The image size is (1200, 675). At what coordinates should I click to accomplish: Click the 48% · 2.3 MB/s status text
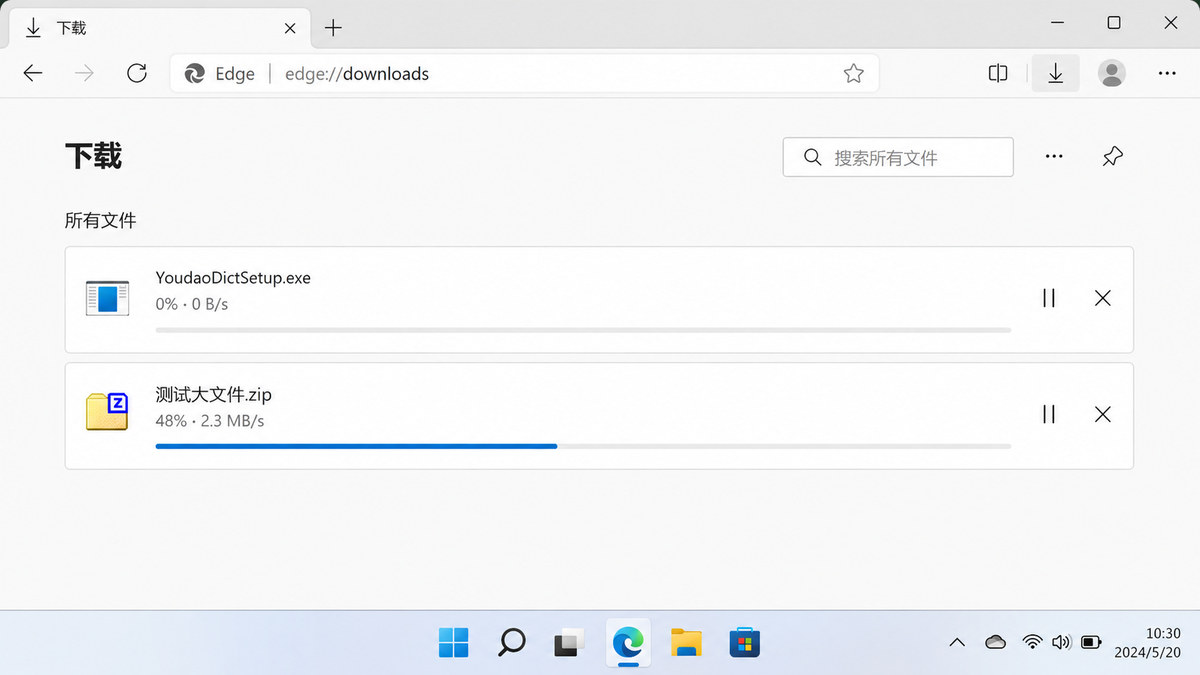(x=210, y=421)
